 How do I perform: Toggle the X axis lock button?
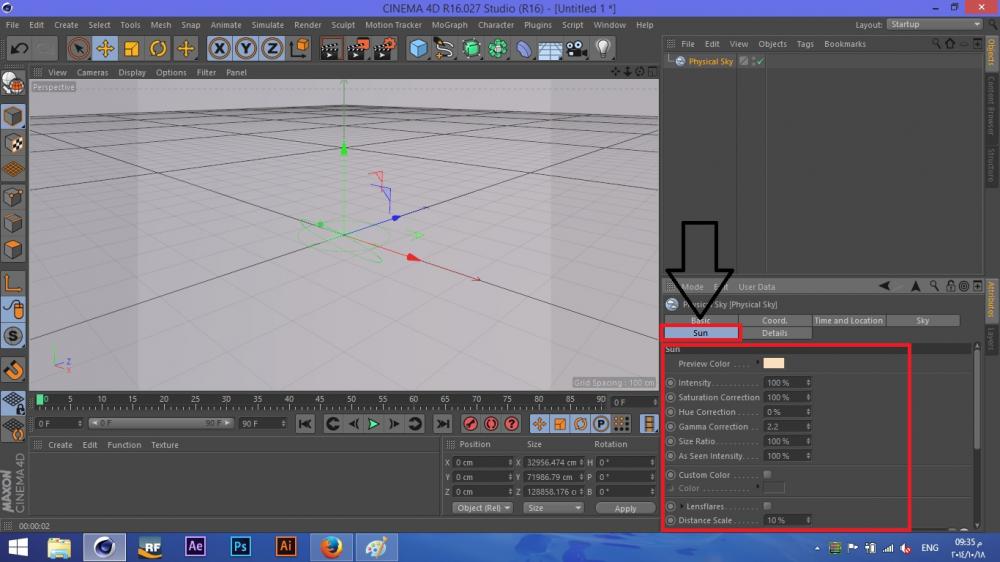tap(219, 48)
